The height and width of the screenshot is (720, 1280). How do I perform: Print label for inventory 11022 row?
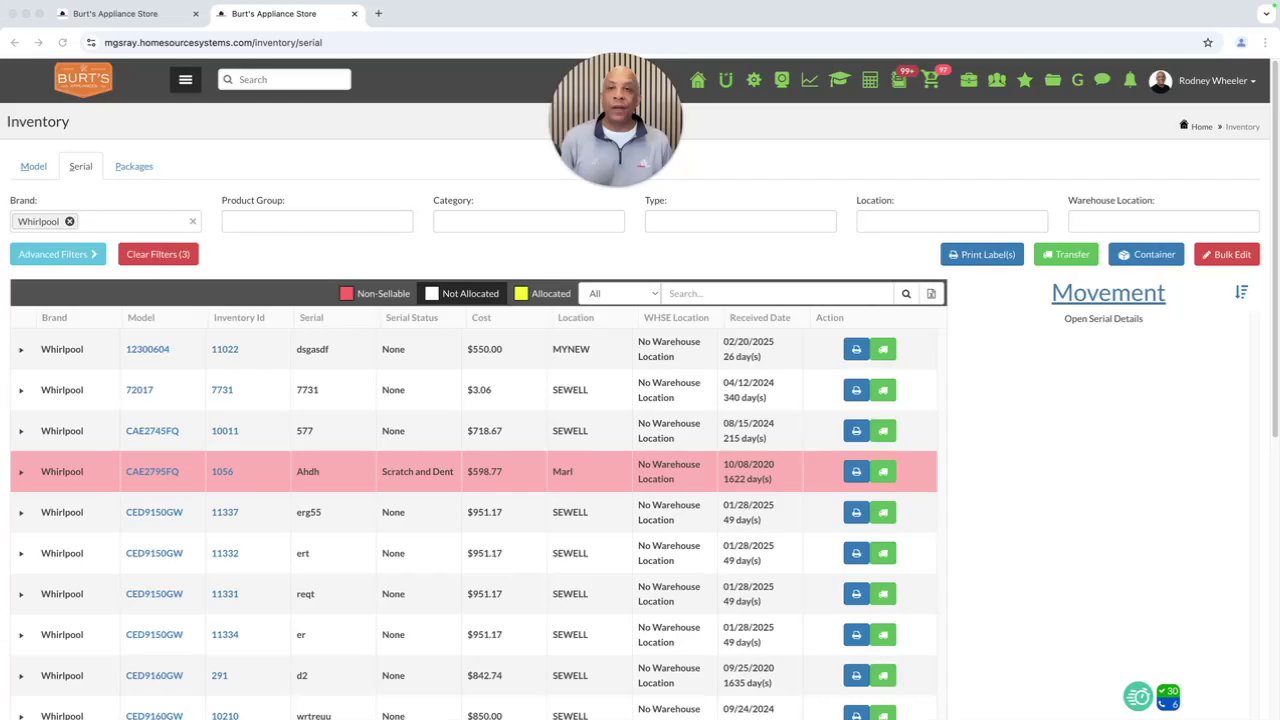pyautogui.click(x=856, y=349)
